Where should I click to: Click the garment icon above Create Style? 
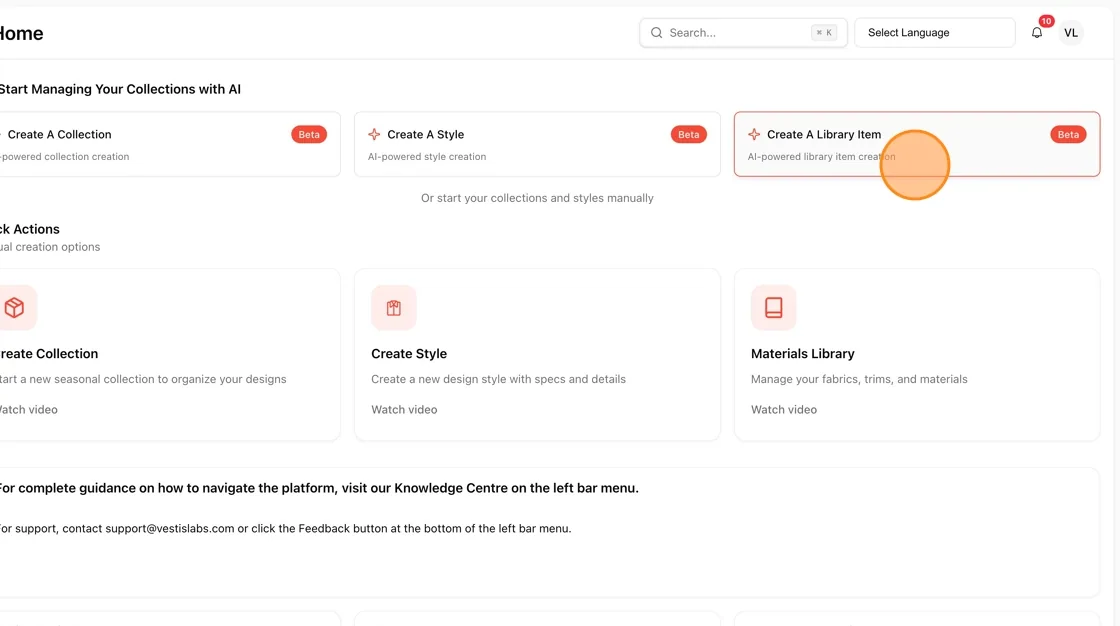click(x=394, y=308)
